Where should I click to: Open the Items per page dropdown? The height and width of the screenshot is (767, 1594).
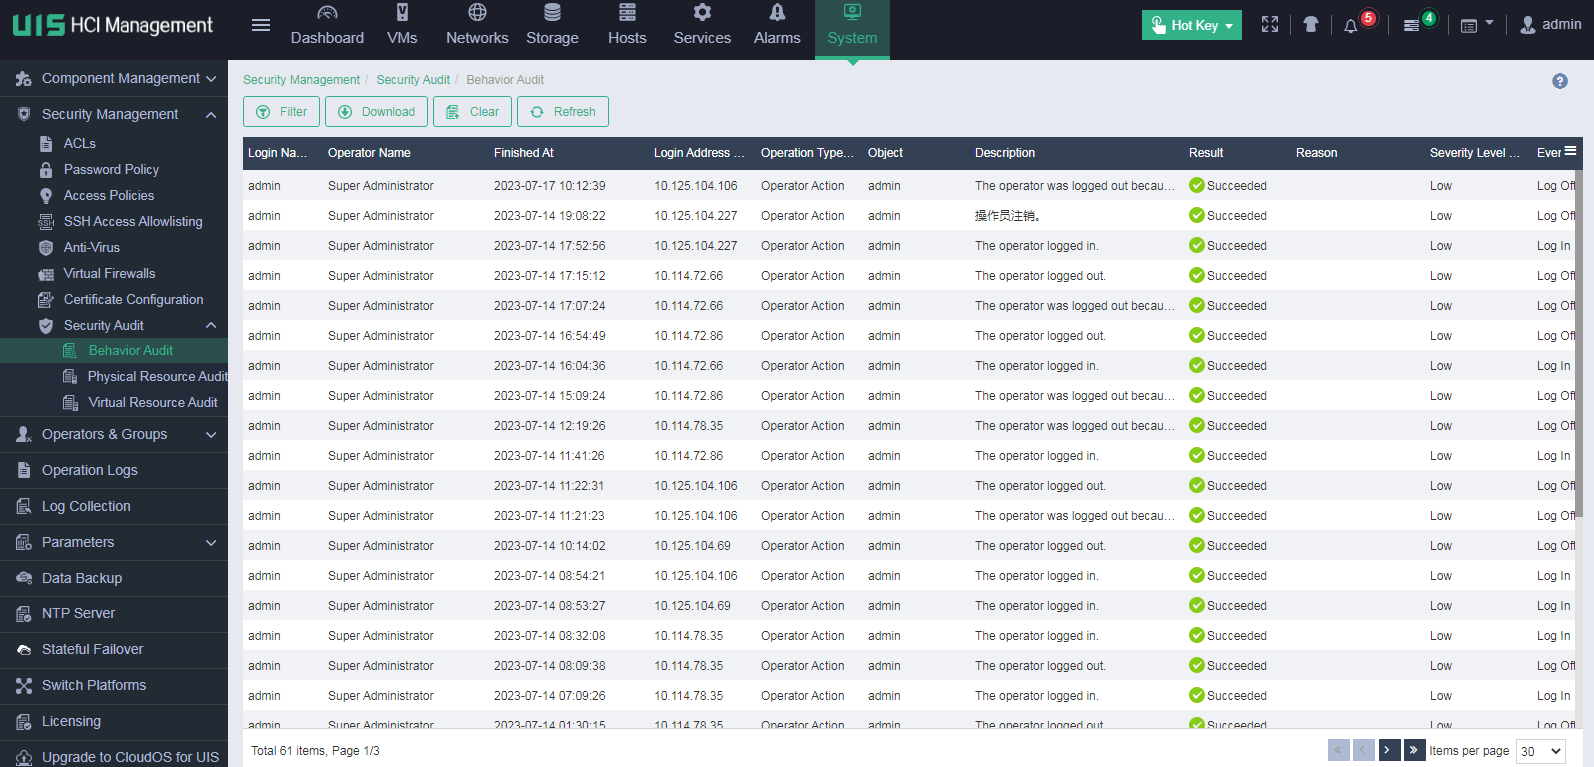point(1540,751)
